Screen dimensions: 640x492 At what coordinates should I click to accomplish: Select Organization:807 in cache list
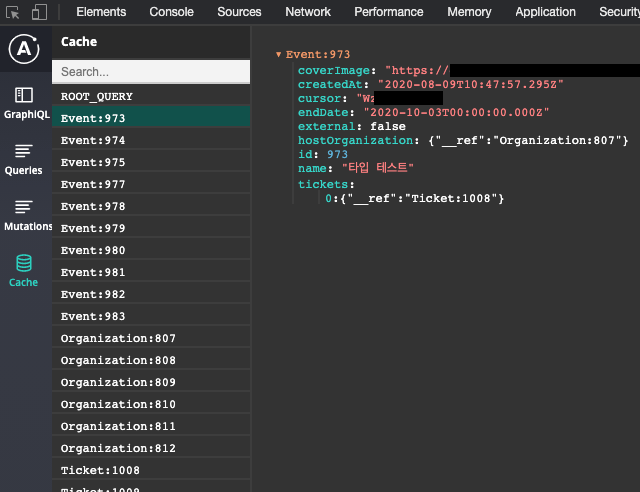pyautogui.click(x=151, y=339)
